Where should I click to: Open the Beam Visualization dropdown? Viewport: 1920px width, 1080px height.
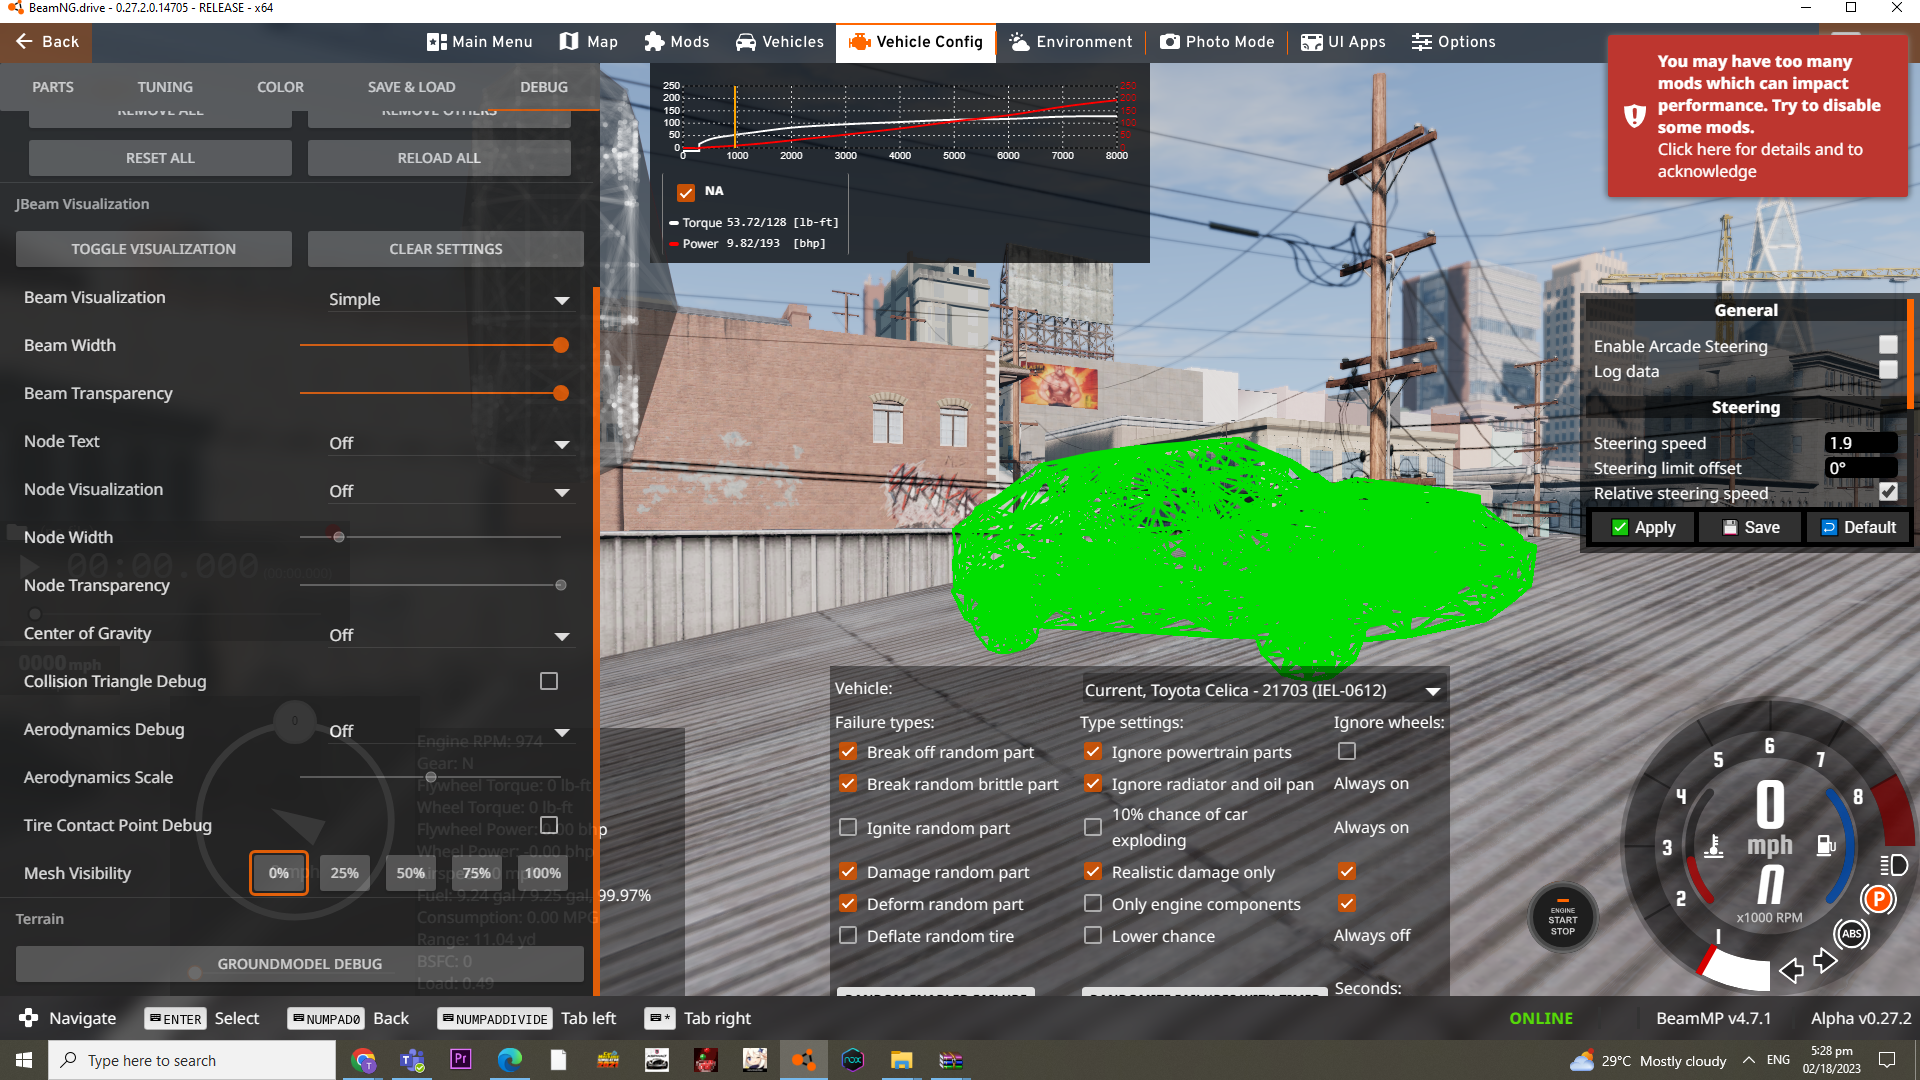tap(449, 299)
